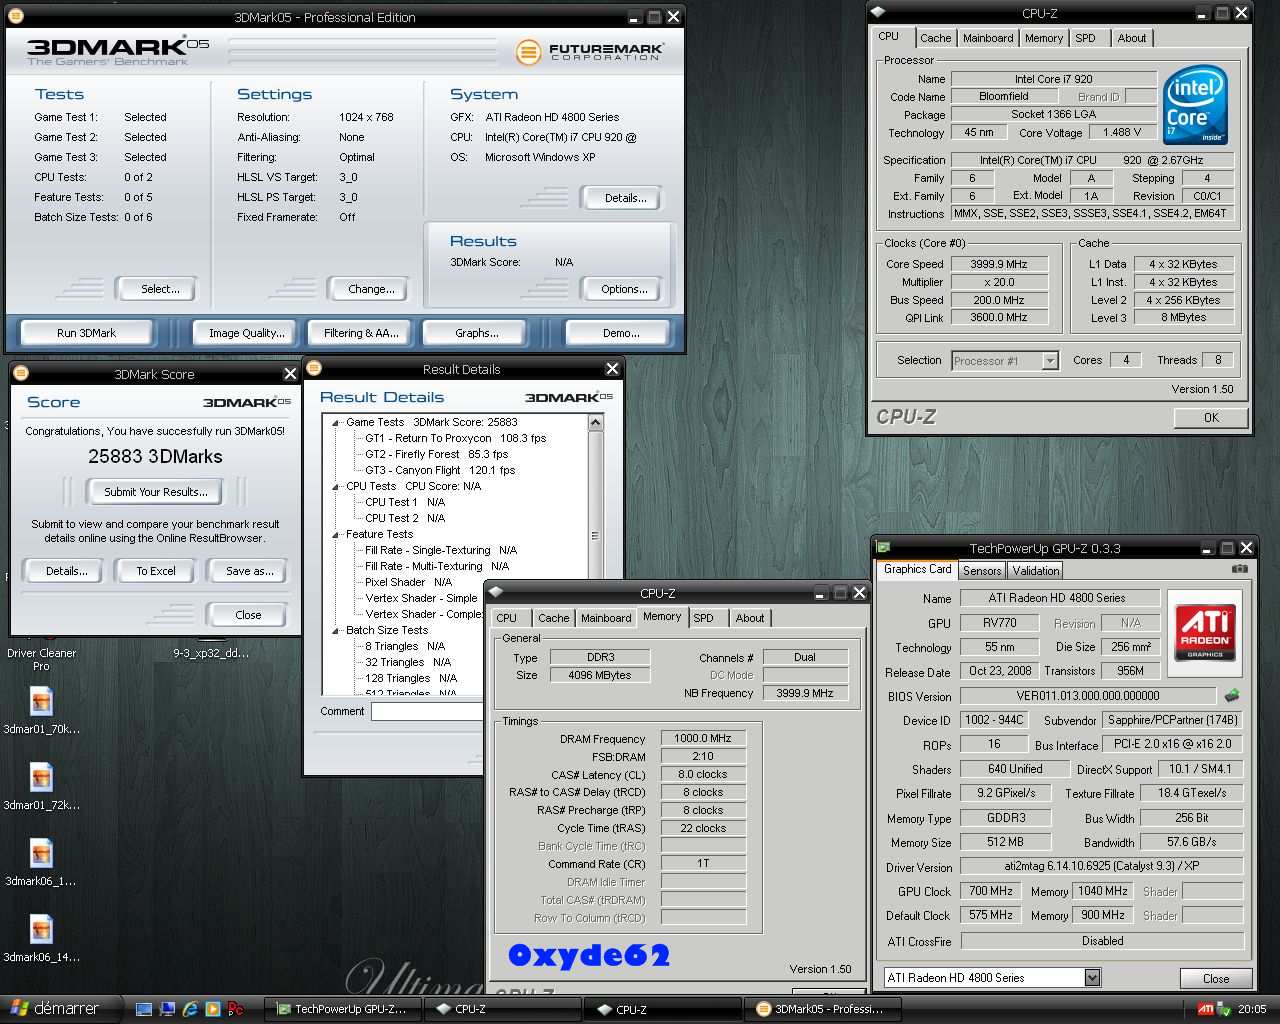The height and width of the screenshot is (1024, 1280).
Task: Open the démarrer Start button
Action: pos(60,1009)
